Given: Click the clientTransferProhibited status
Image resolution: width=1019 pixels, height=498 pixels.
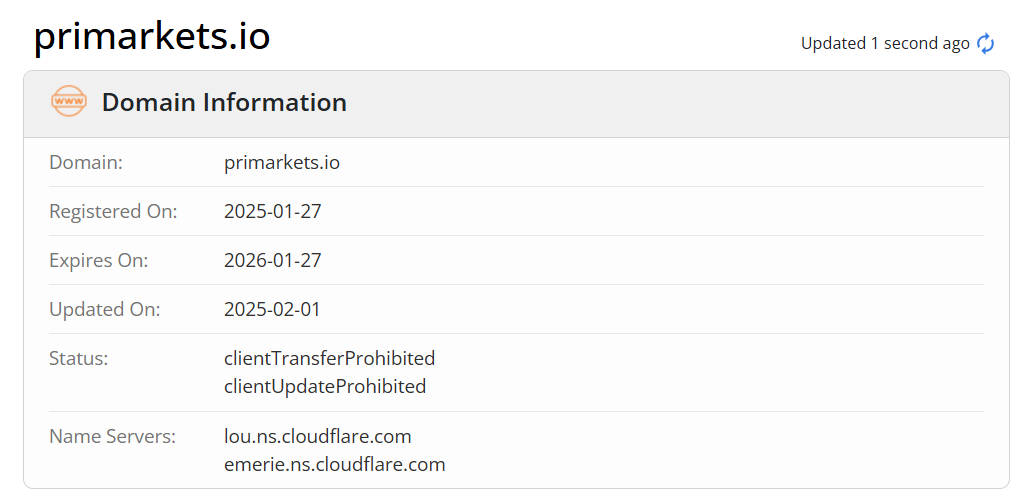Looking at the screenshot, I should (x=329, y=358).
